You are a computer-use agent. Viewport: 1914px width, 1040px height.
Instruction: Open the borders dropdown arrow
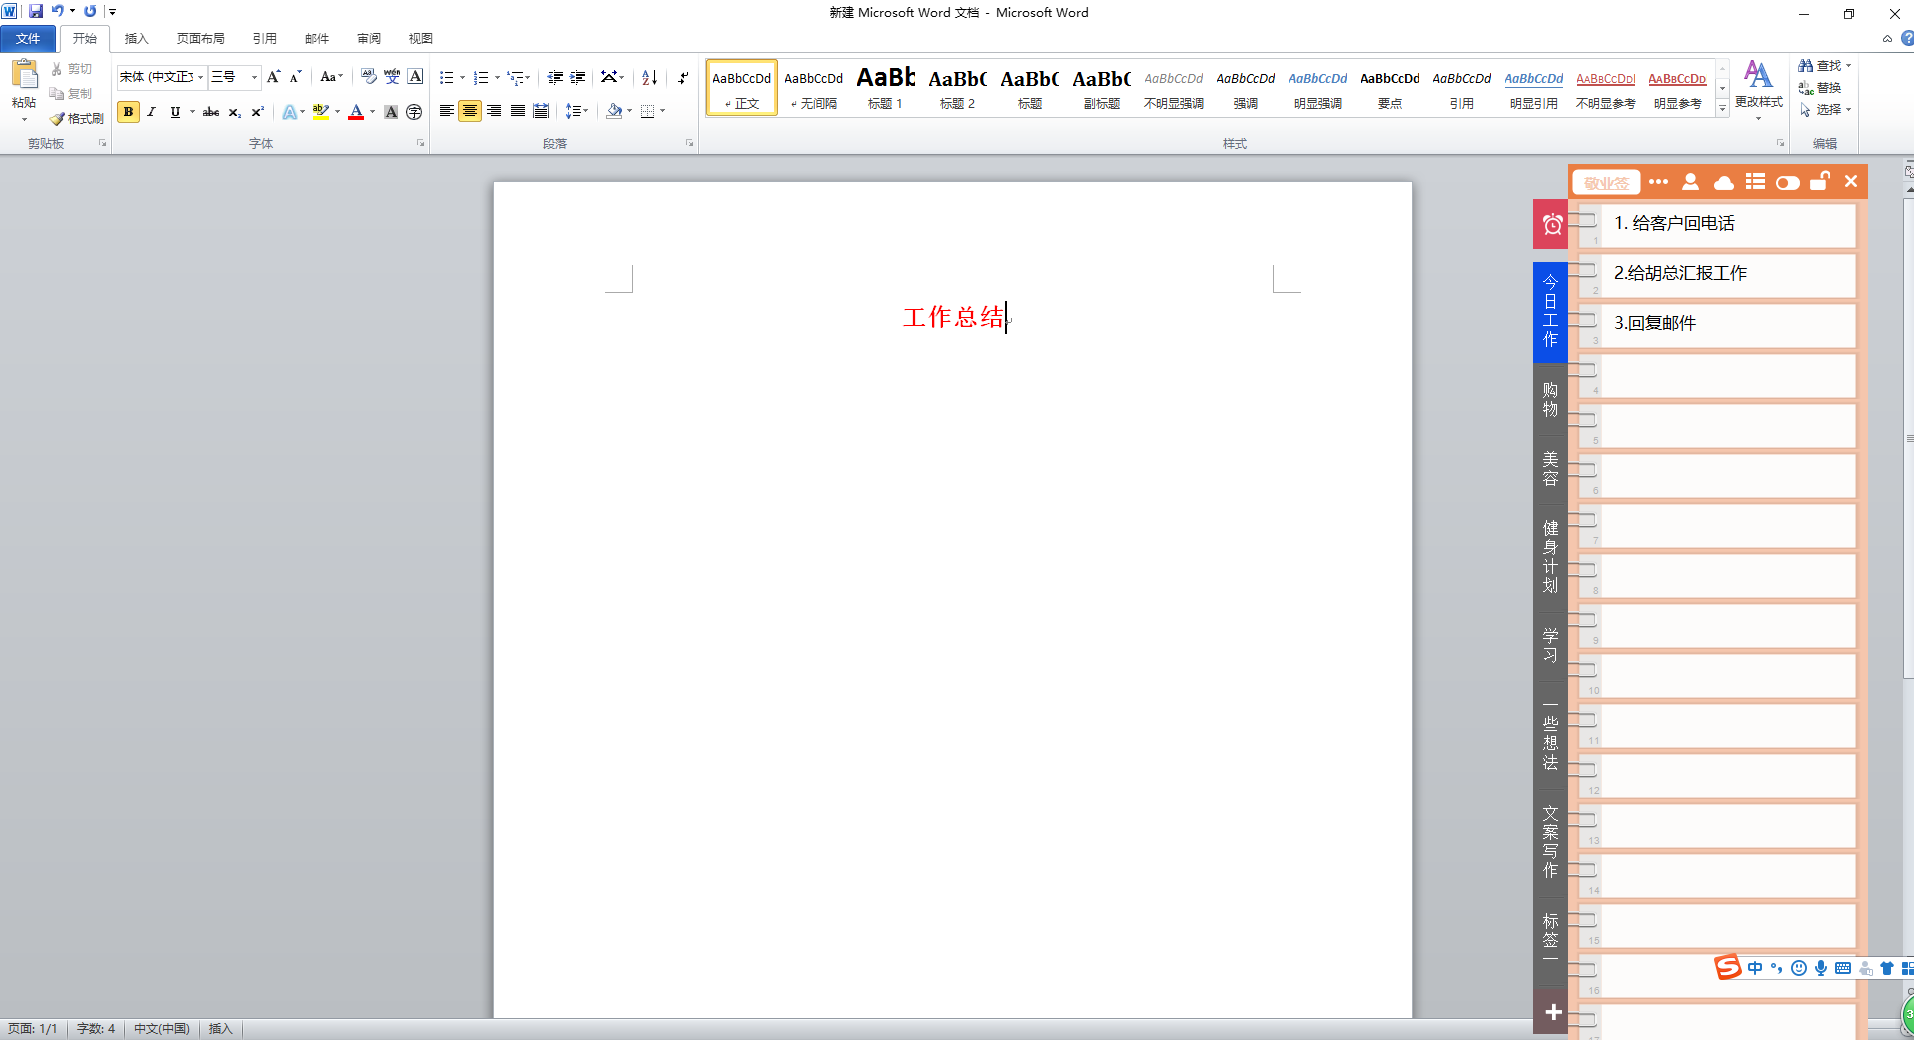pos(662,111)
